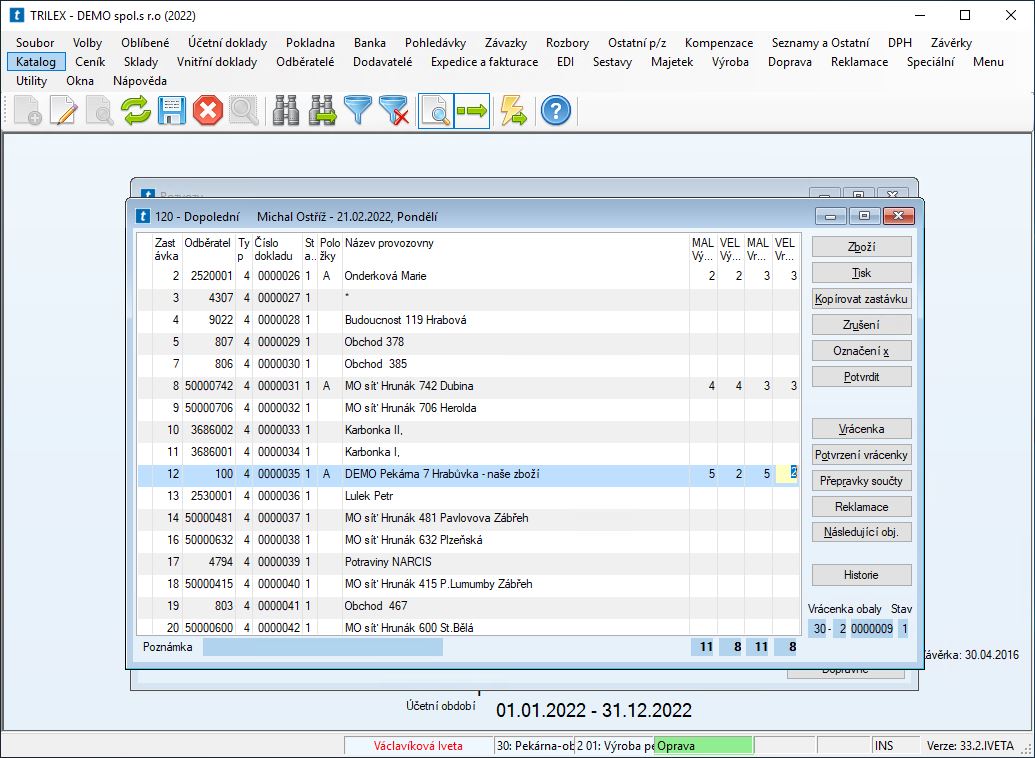Open the Nápověda menu
This screenshot has height=758, width=1035.
[x=140, y=81]
